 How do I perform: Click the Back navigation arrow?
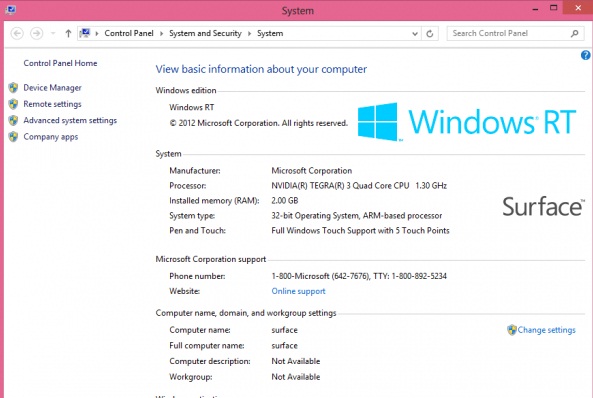pos(17,34)
